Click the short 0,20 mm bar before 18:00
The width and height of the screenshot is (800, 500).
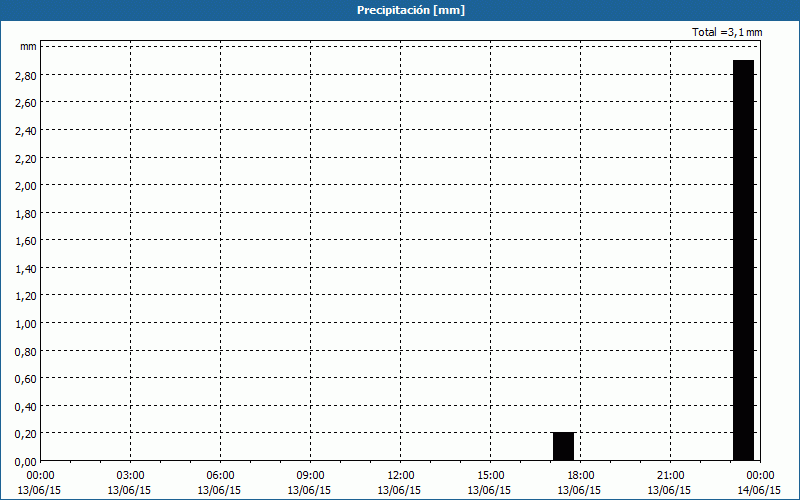tap(563, 446)
